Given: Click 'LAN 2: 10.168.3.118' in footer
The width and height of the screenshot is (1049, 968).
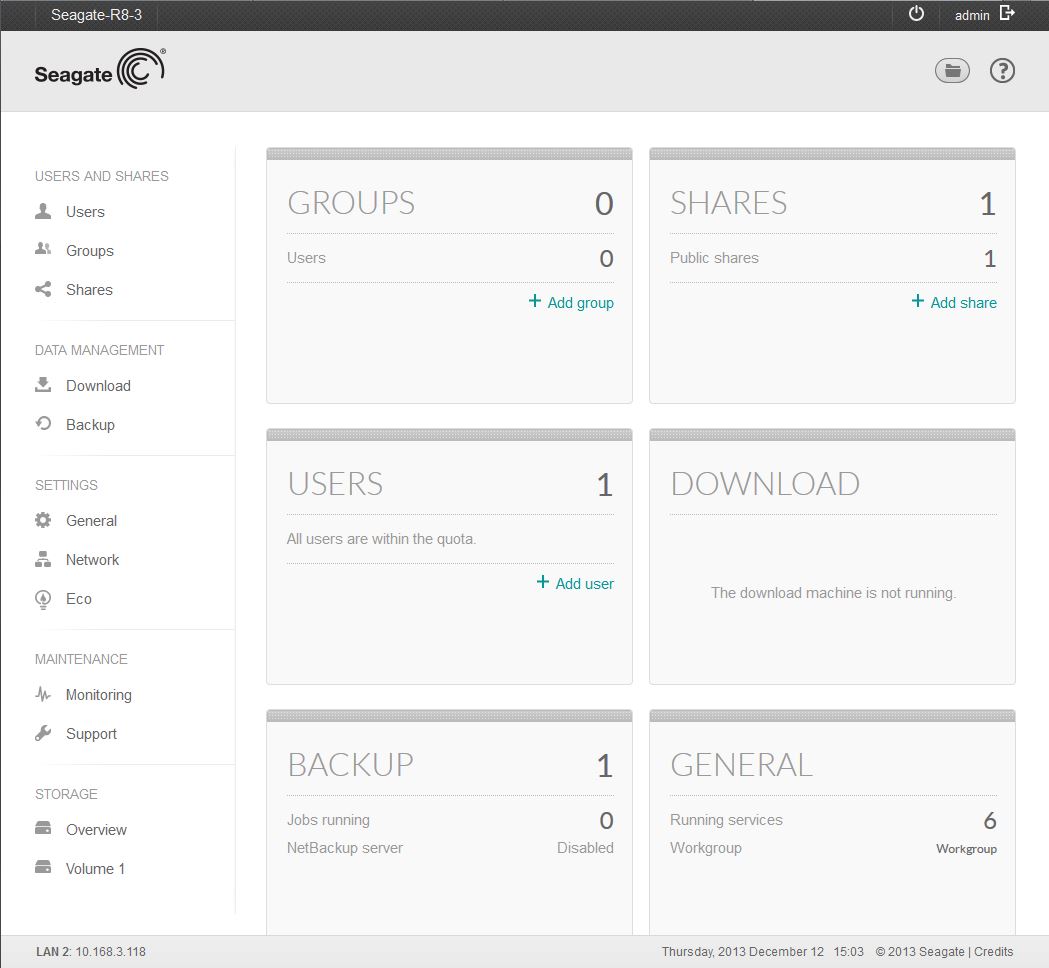Looking at the screenshot, I should pos(91,951).
